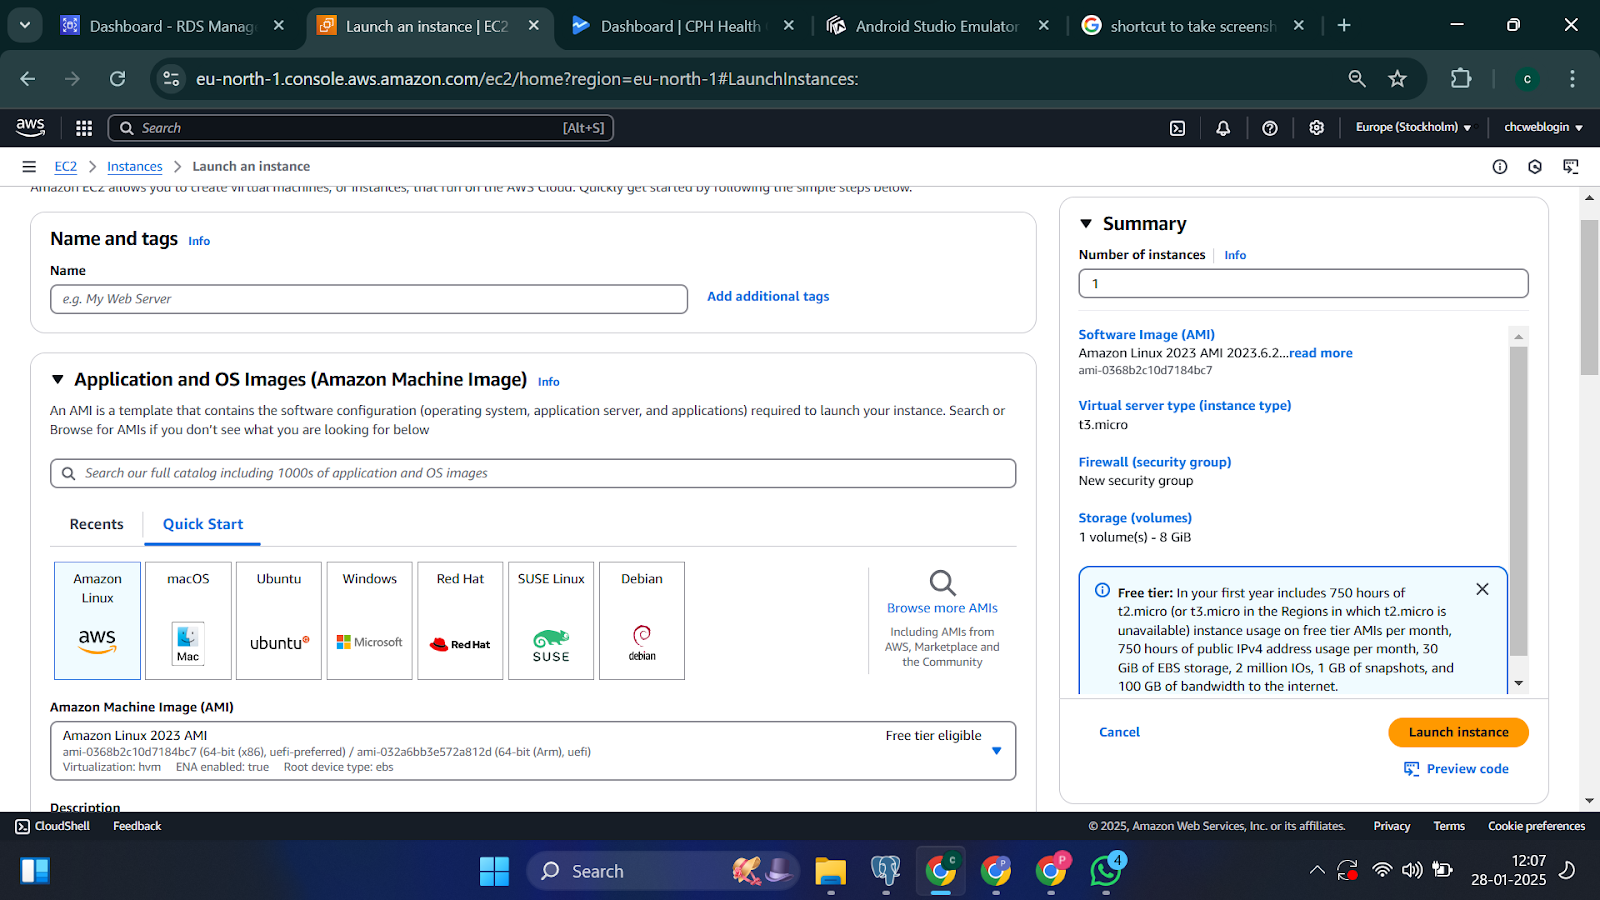Open the CloudShell icon in top navigation
This screenshot has height=900, width=1600.
tap(1178, 128)
